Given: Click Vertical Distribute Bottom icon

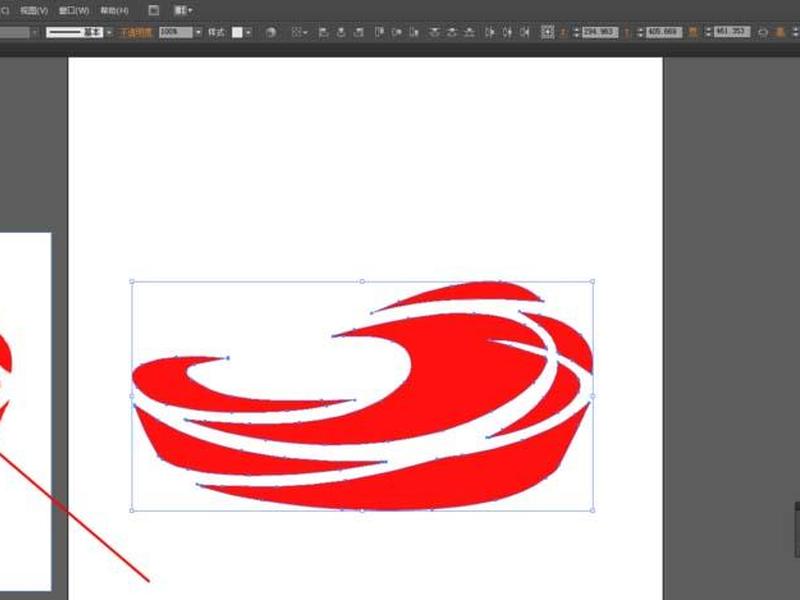Looking at the screenshot, I should 469,33.
